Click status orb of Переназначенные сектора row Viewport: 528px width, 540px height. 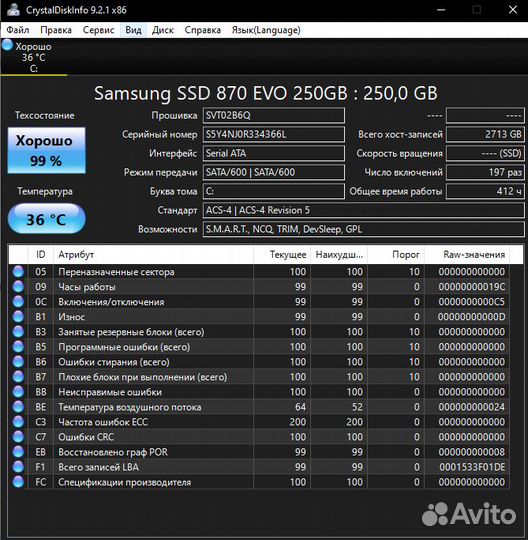[18, 272]
